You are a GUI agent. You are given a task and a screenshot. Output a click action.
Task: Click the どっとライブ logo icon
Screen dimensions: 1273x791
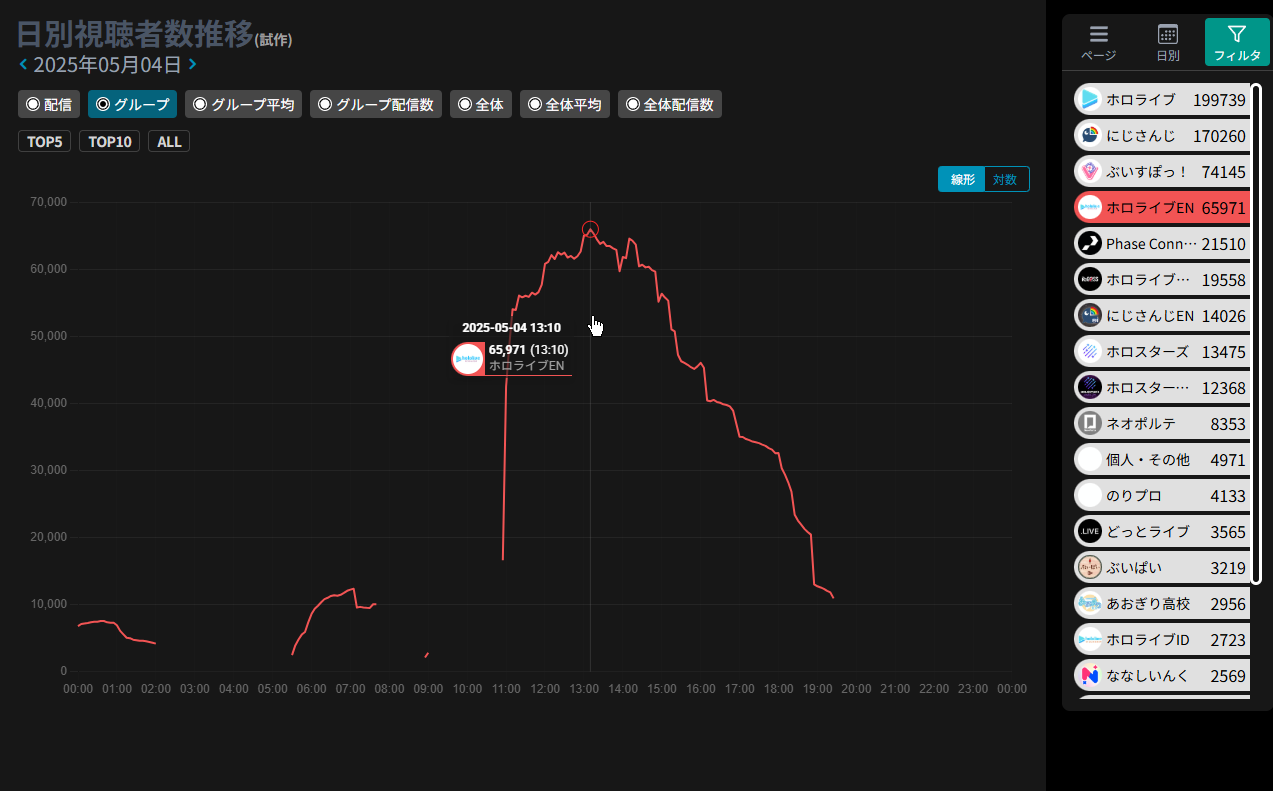[x=1089, y=531]
